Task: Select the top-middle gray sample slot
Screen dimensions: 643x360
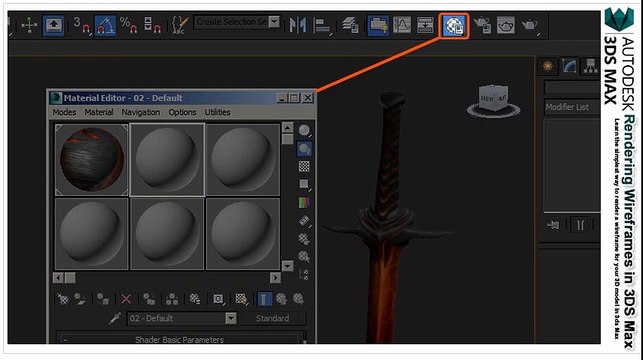Action: click(x=167, y=159)
